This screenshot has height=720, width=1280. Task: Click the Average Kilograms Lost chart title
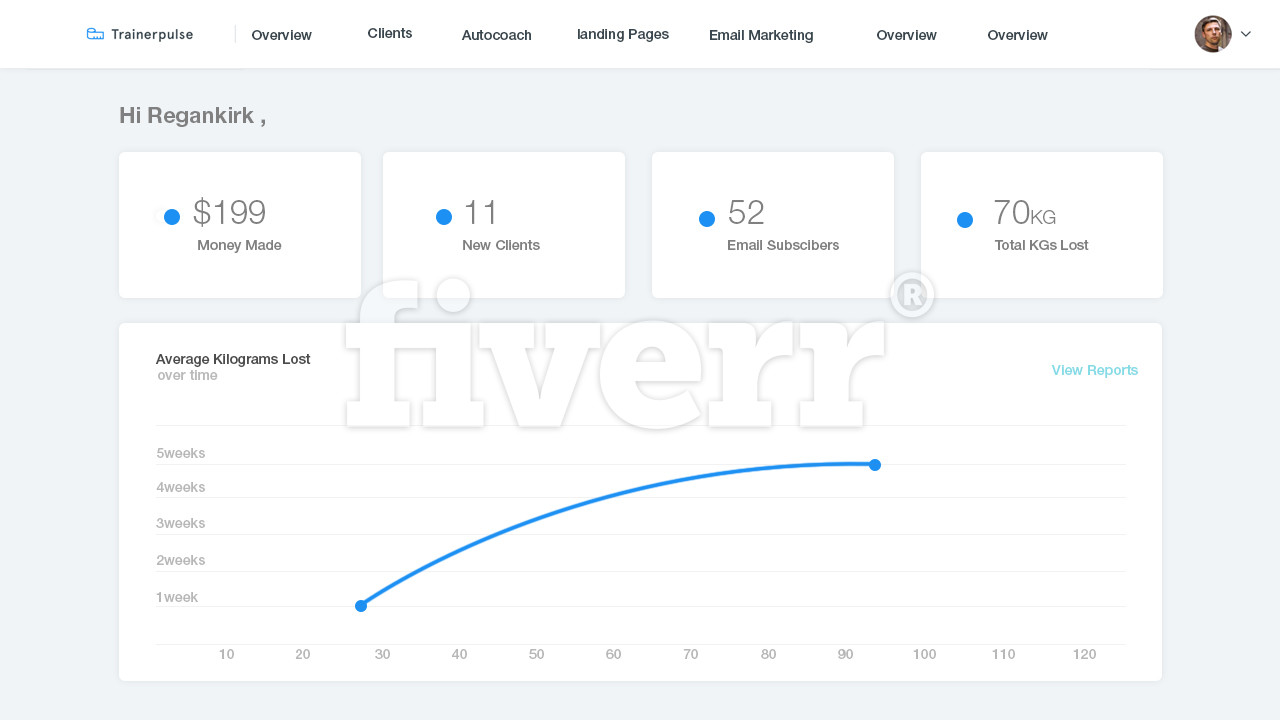pyautogui.click(x=233, y=359)
